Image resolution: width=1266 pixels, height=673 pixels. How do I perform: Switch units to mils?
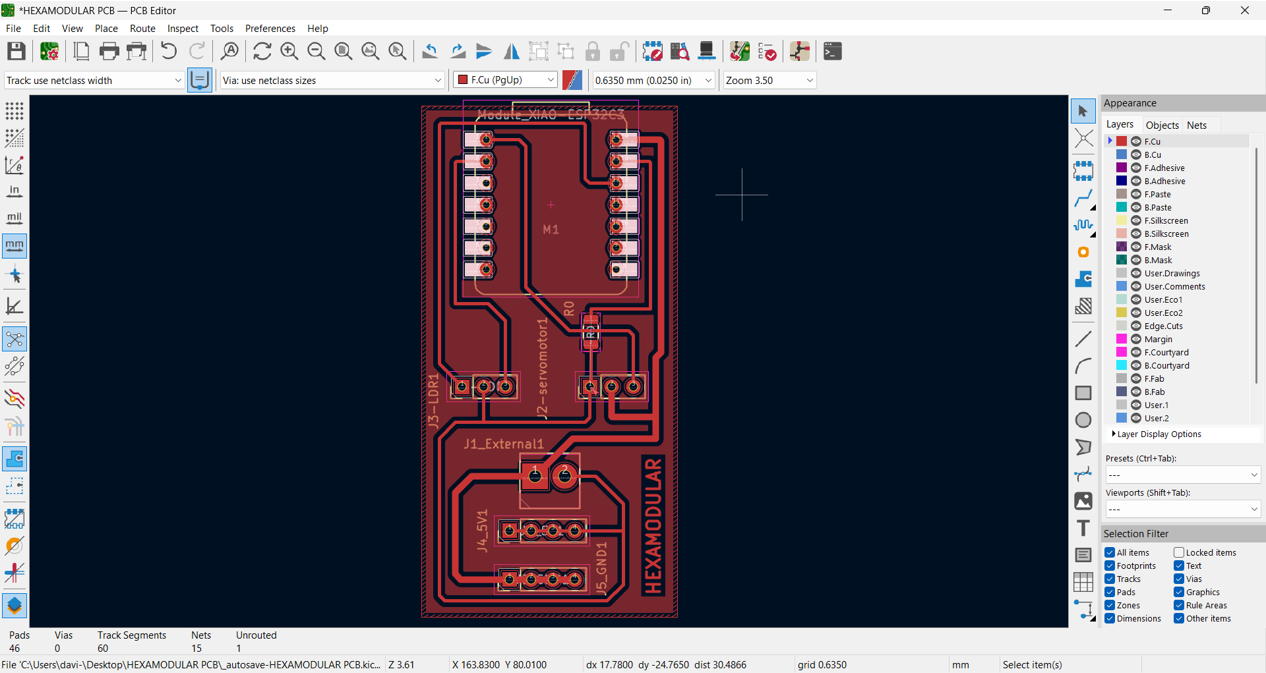(14, 218)
